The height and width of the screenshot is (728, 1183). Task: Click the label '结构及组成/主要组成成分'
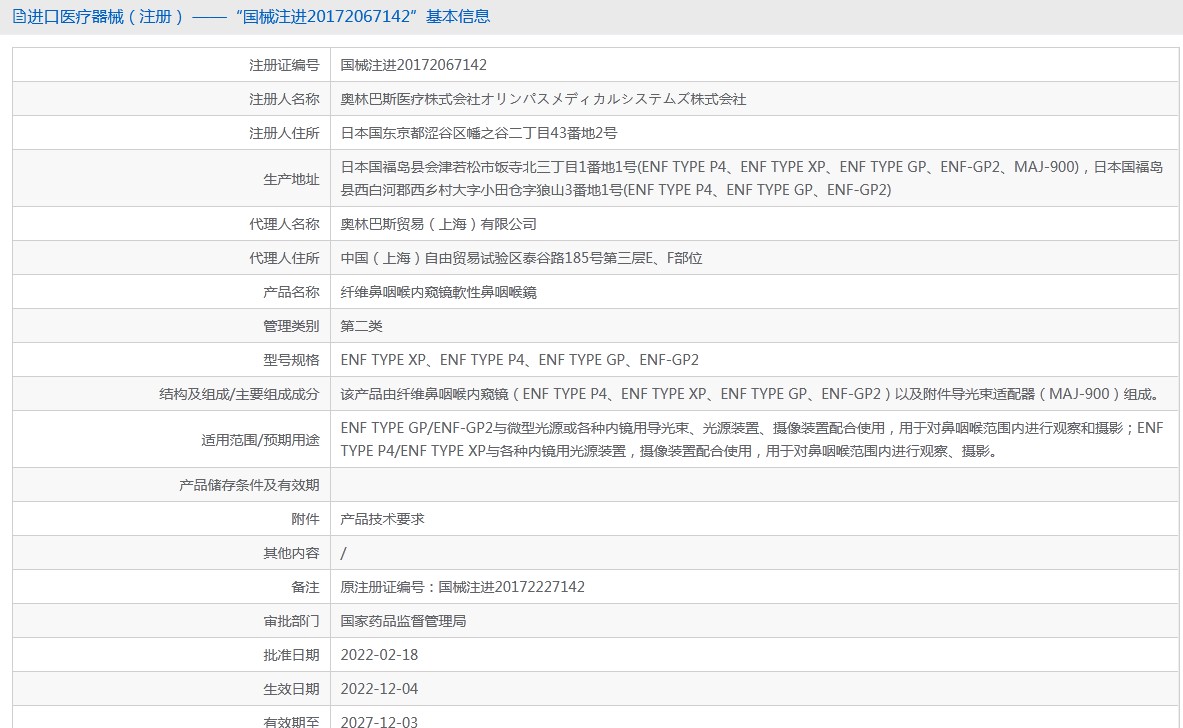[239, 394]
